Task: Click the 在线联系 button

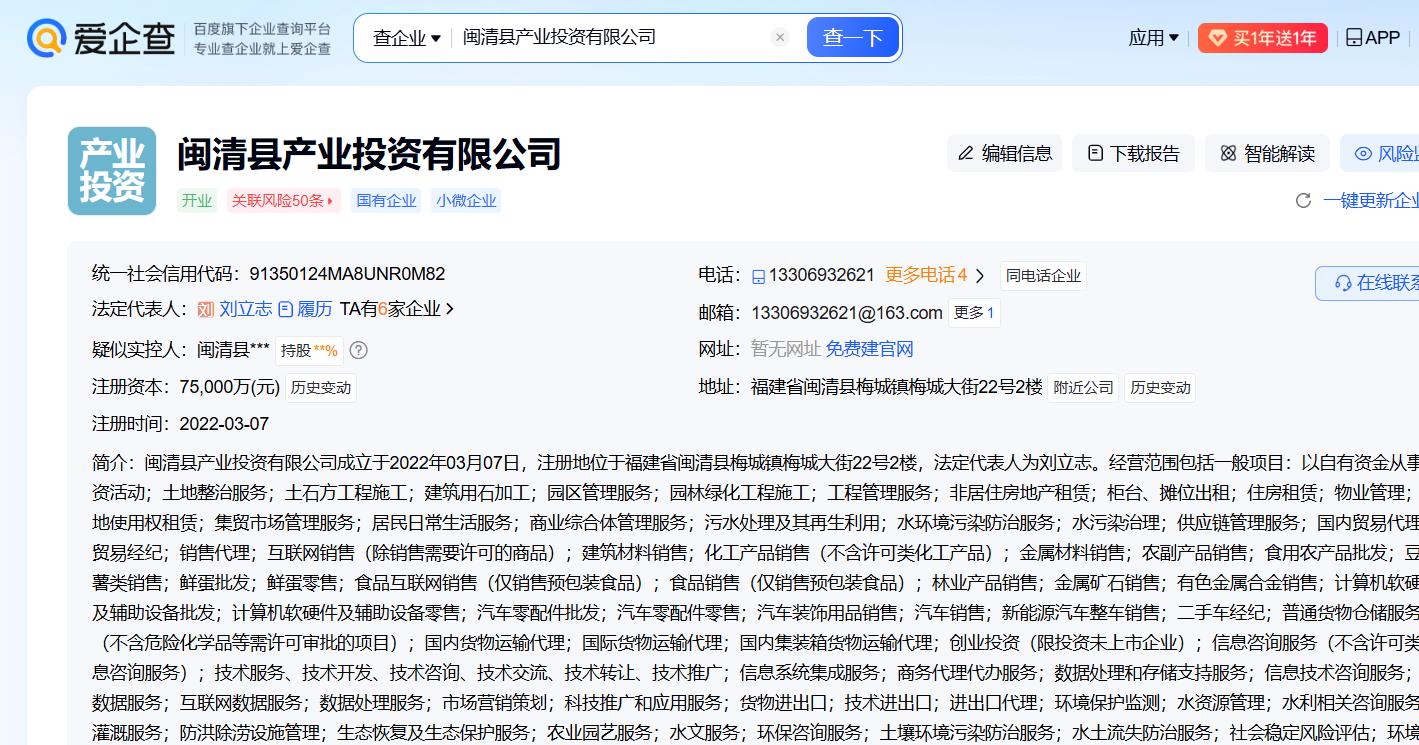Action: [x=1367, y=283]
